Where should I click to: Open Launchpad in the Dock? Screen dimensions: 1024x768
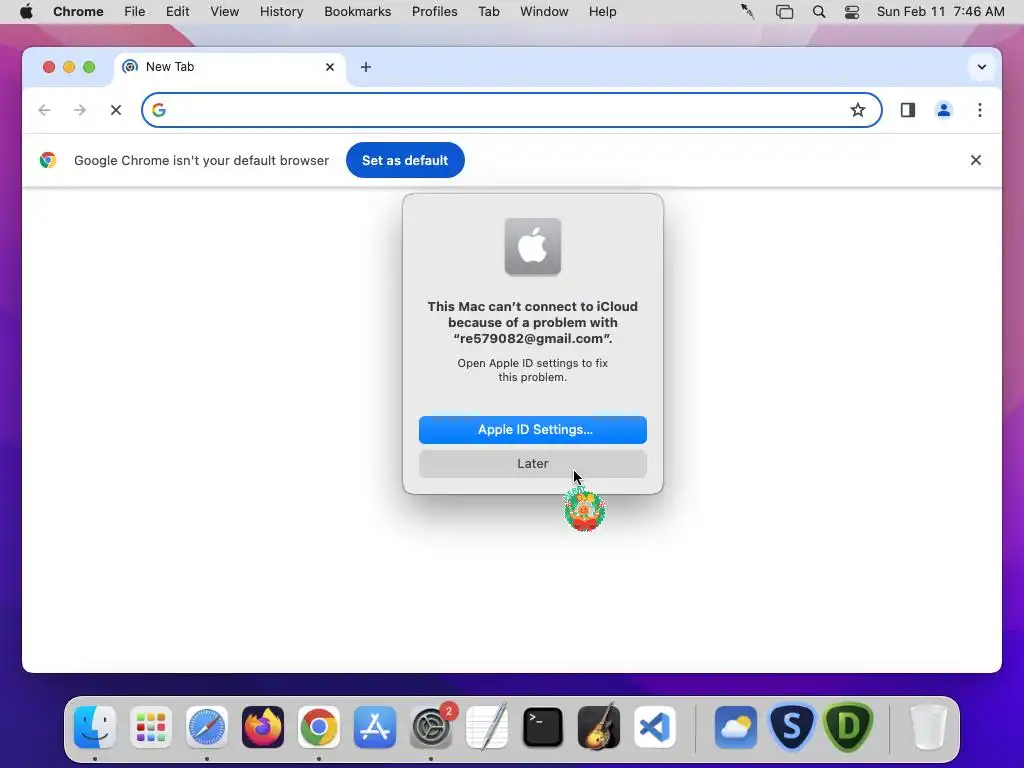click(151, 727)
